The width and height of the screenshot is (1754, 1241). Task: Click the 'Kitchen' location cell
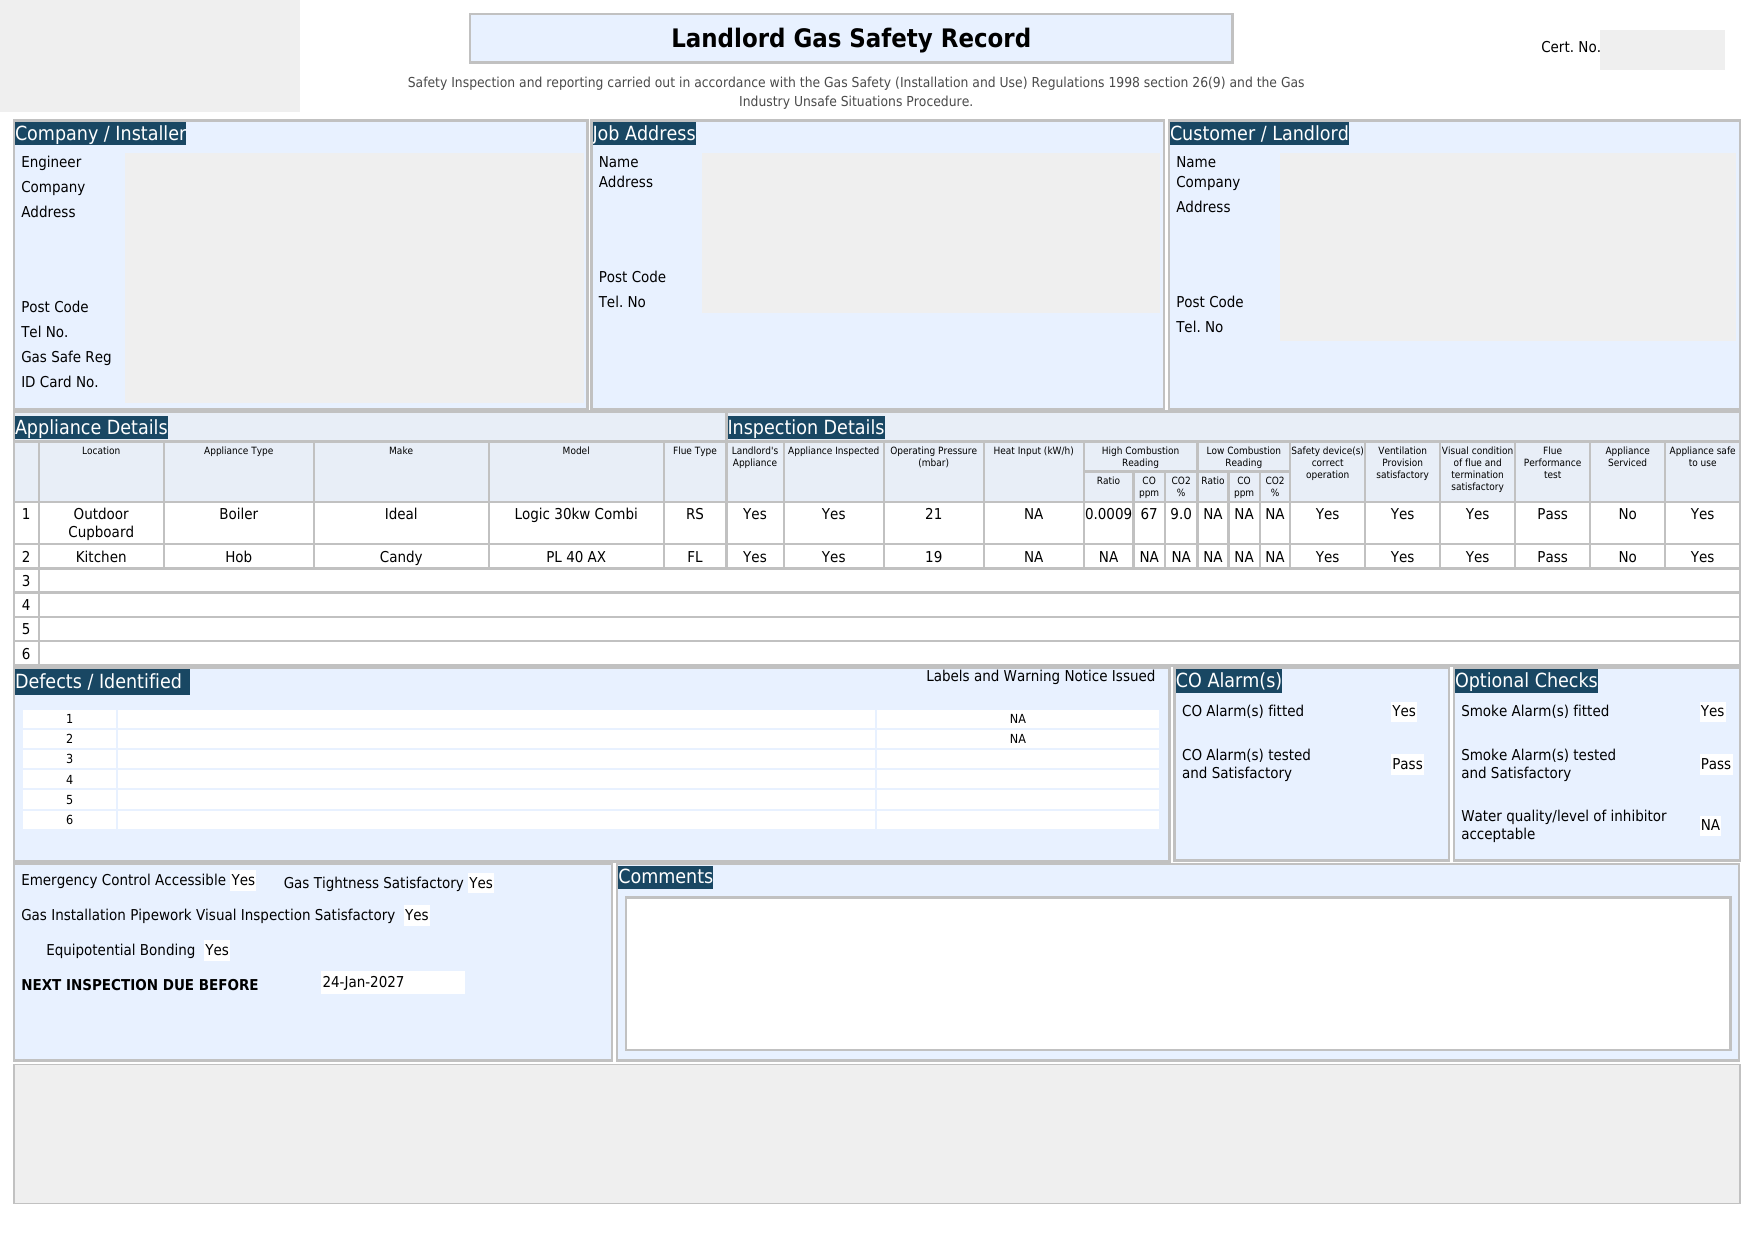pos(101,557)
